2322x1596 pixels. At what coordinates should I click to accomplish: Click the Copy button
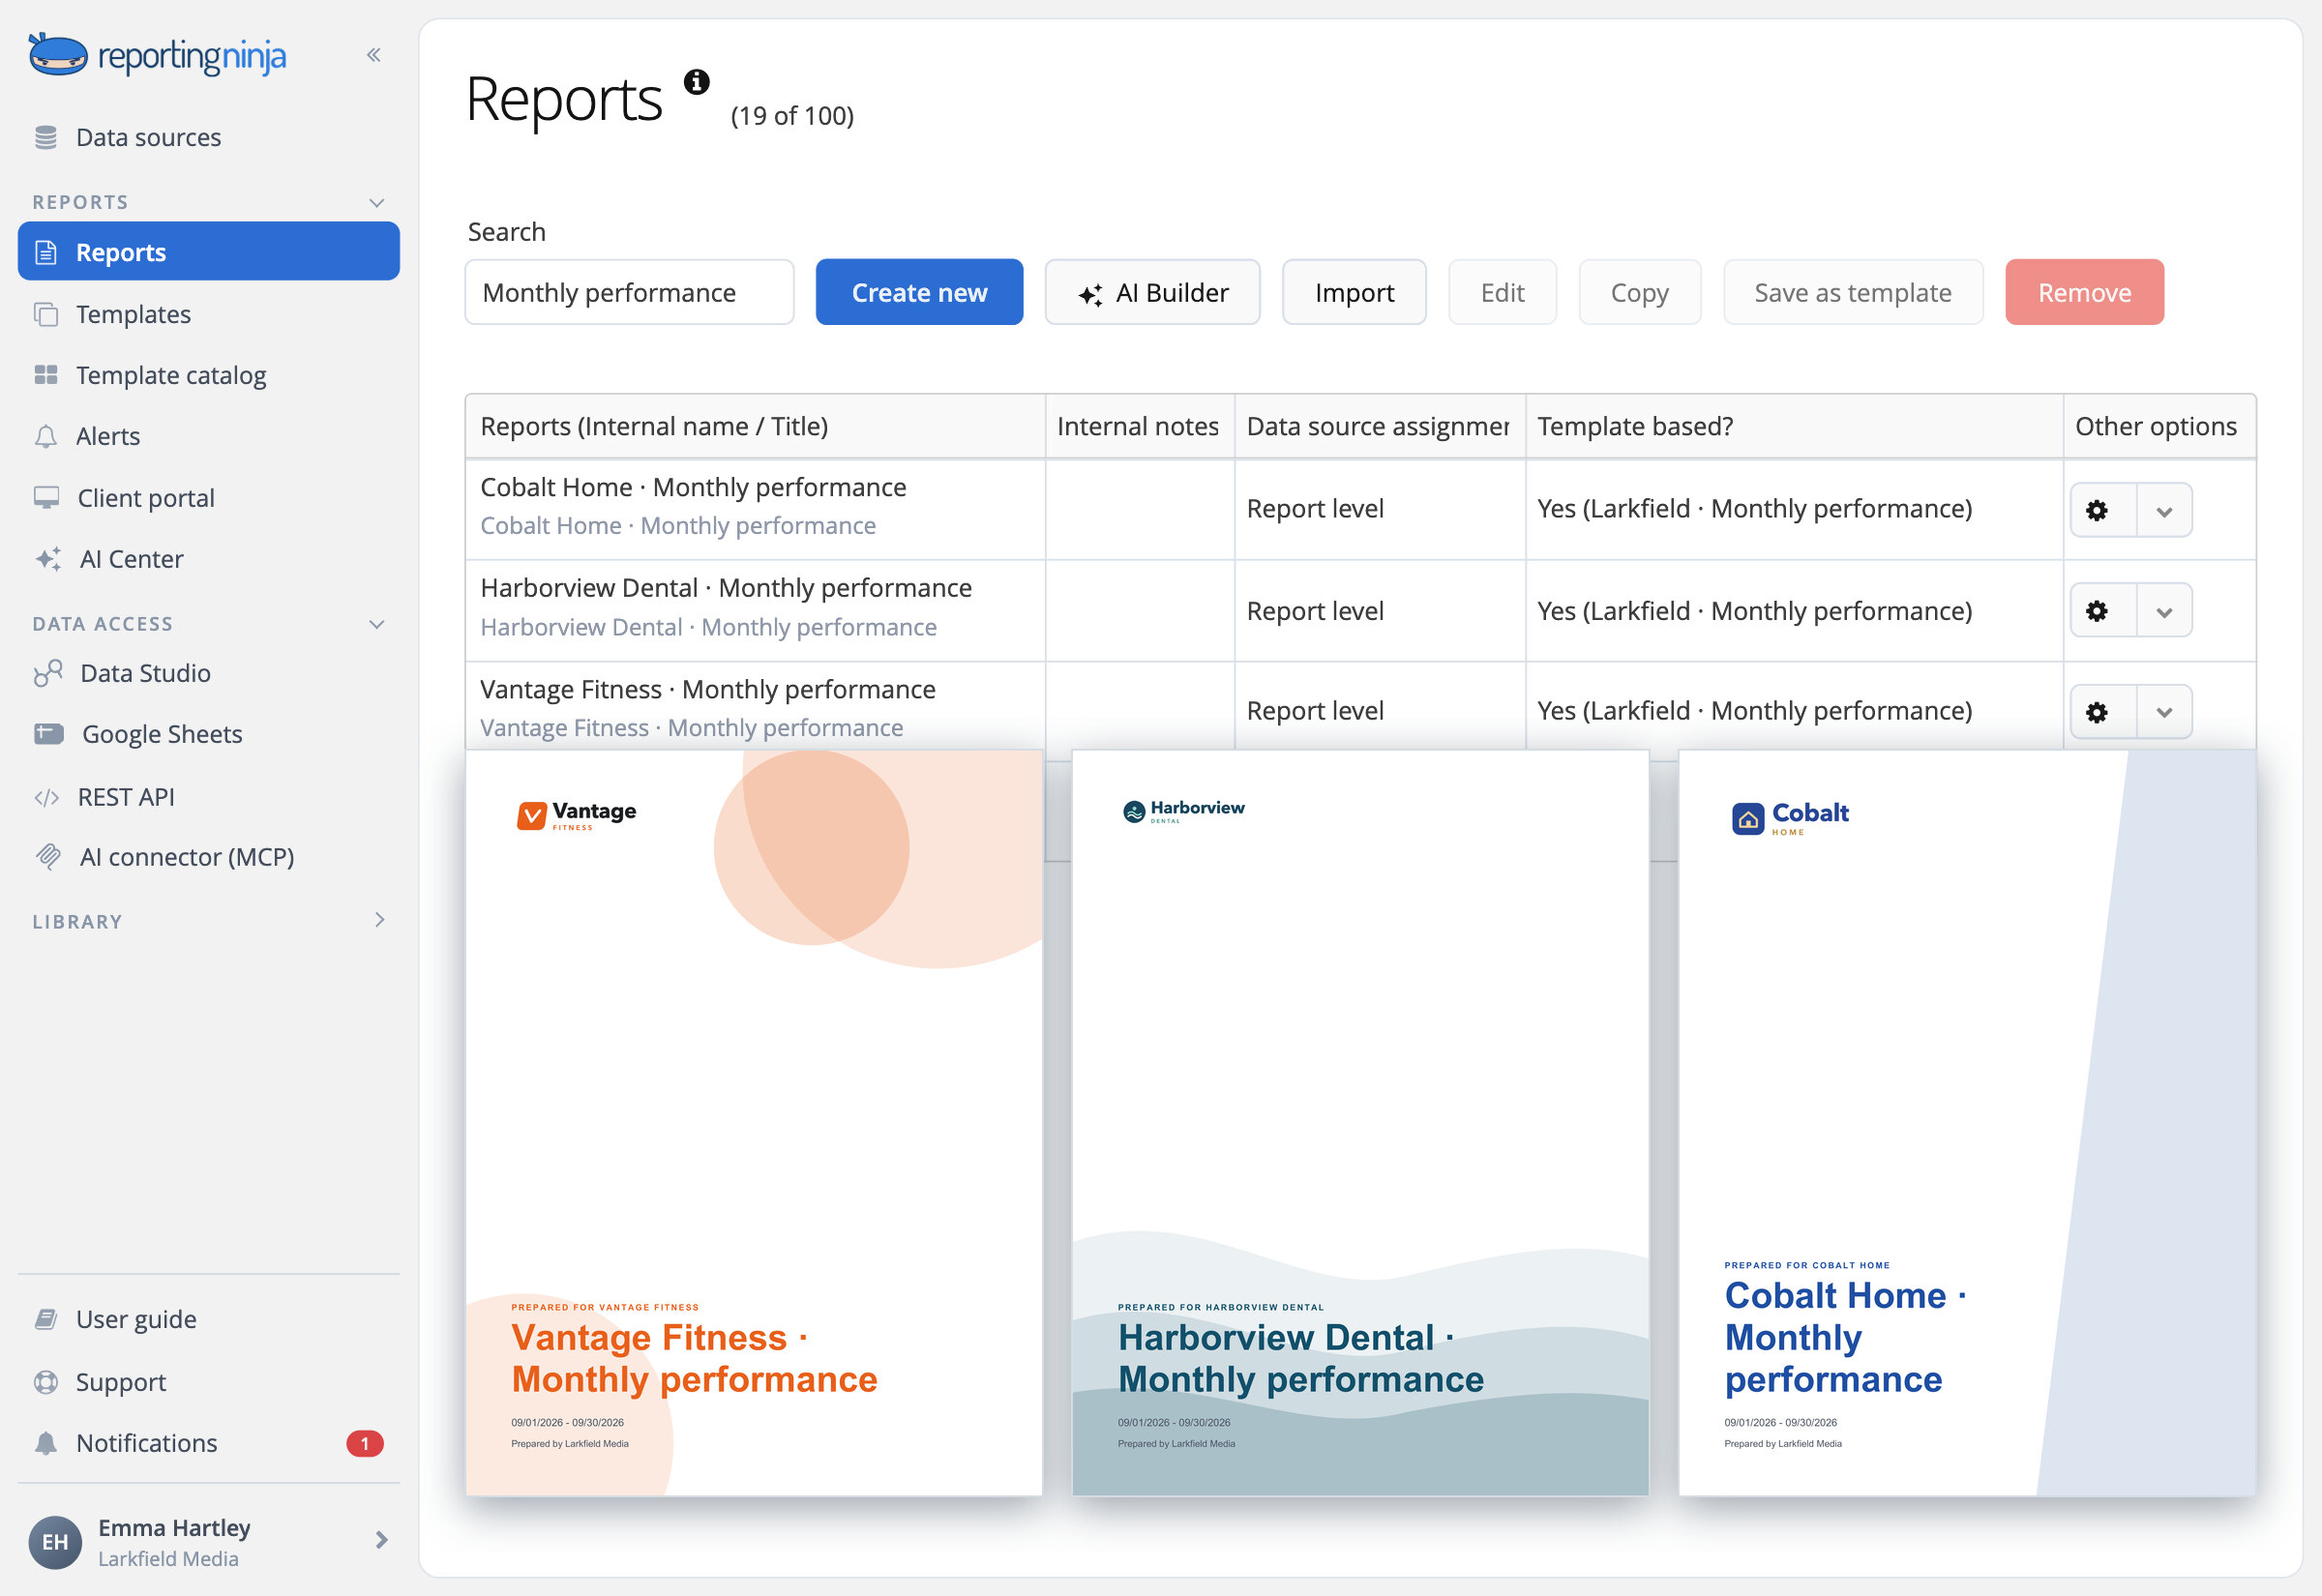1639,292
